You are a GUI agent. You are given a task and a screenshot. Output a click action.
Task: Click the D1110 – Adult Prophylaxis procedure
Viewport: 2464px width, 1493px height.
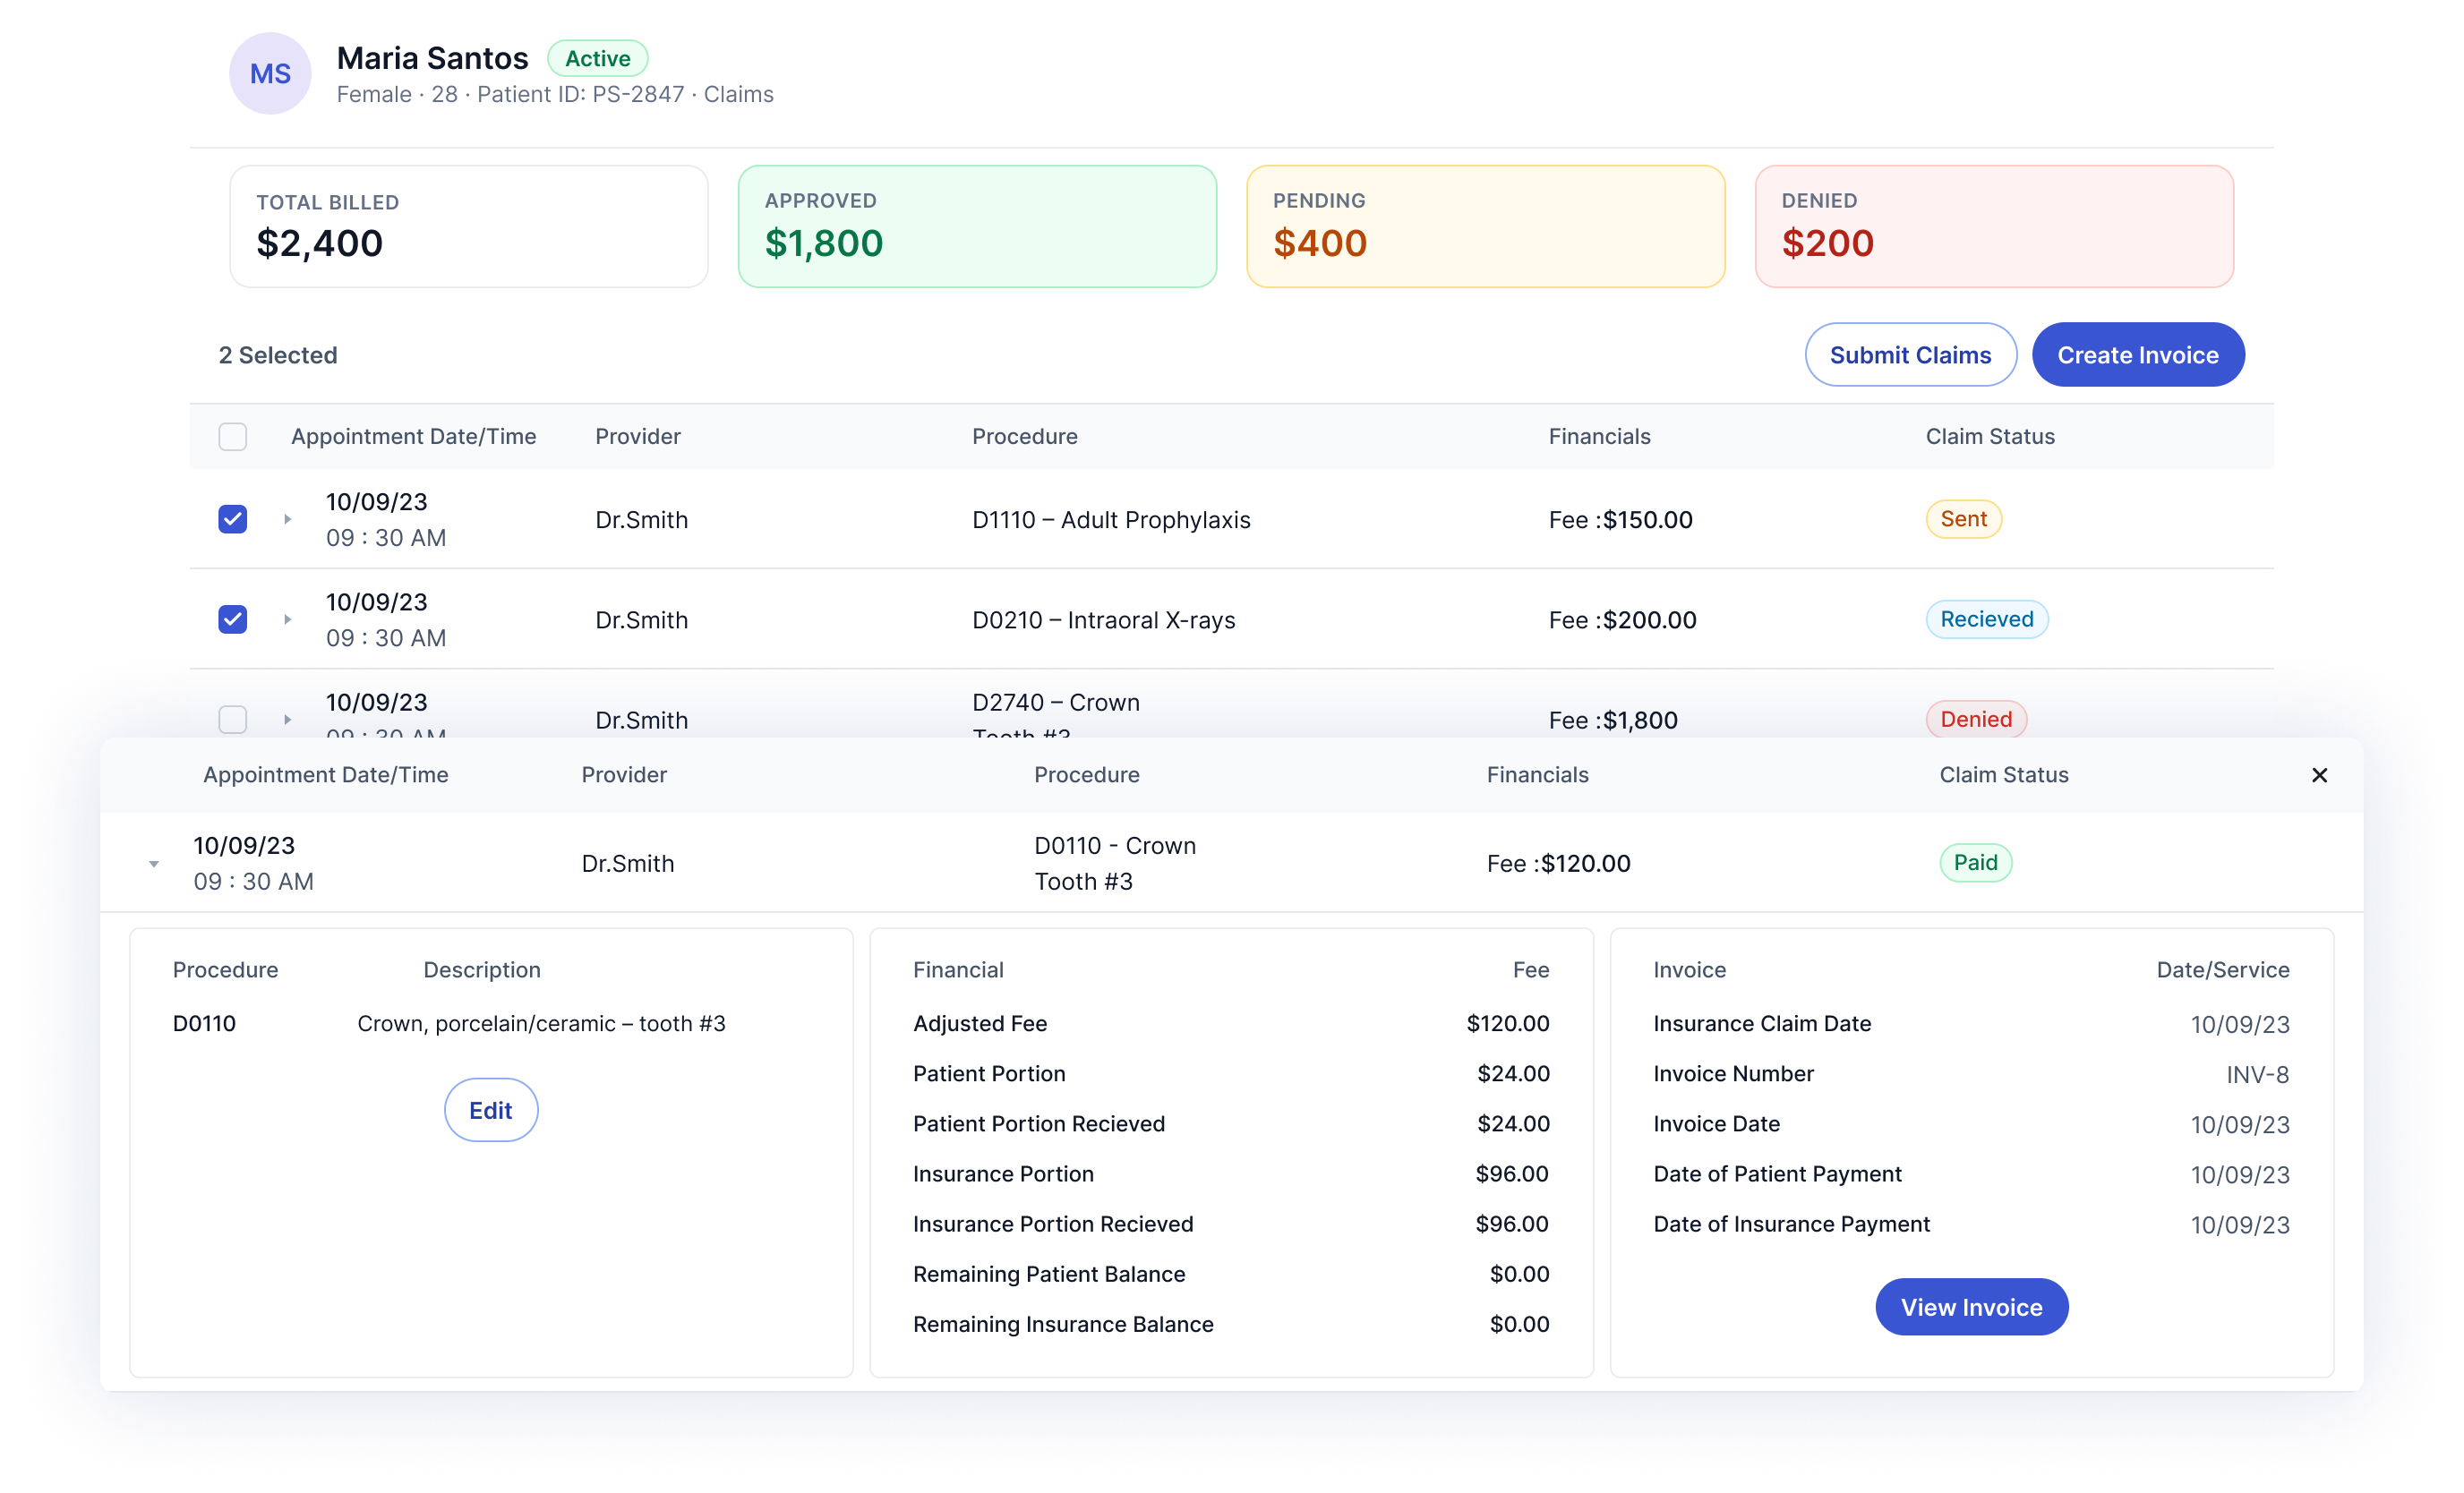coord(1111,520)
